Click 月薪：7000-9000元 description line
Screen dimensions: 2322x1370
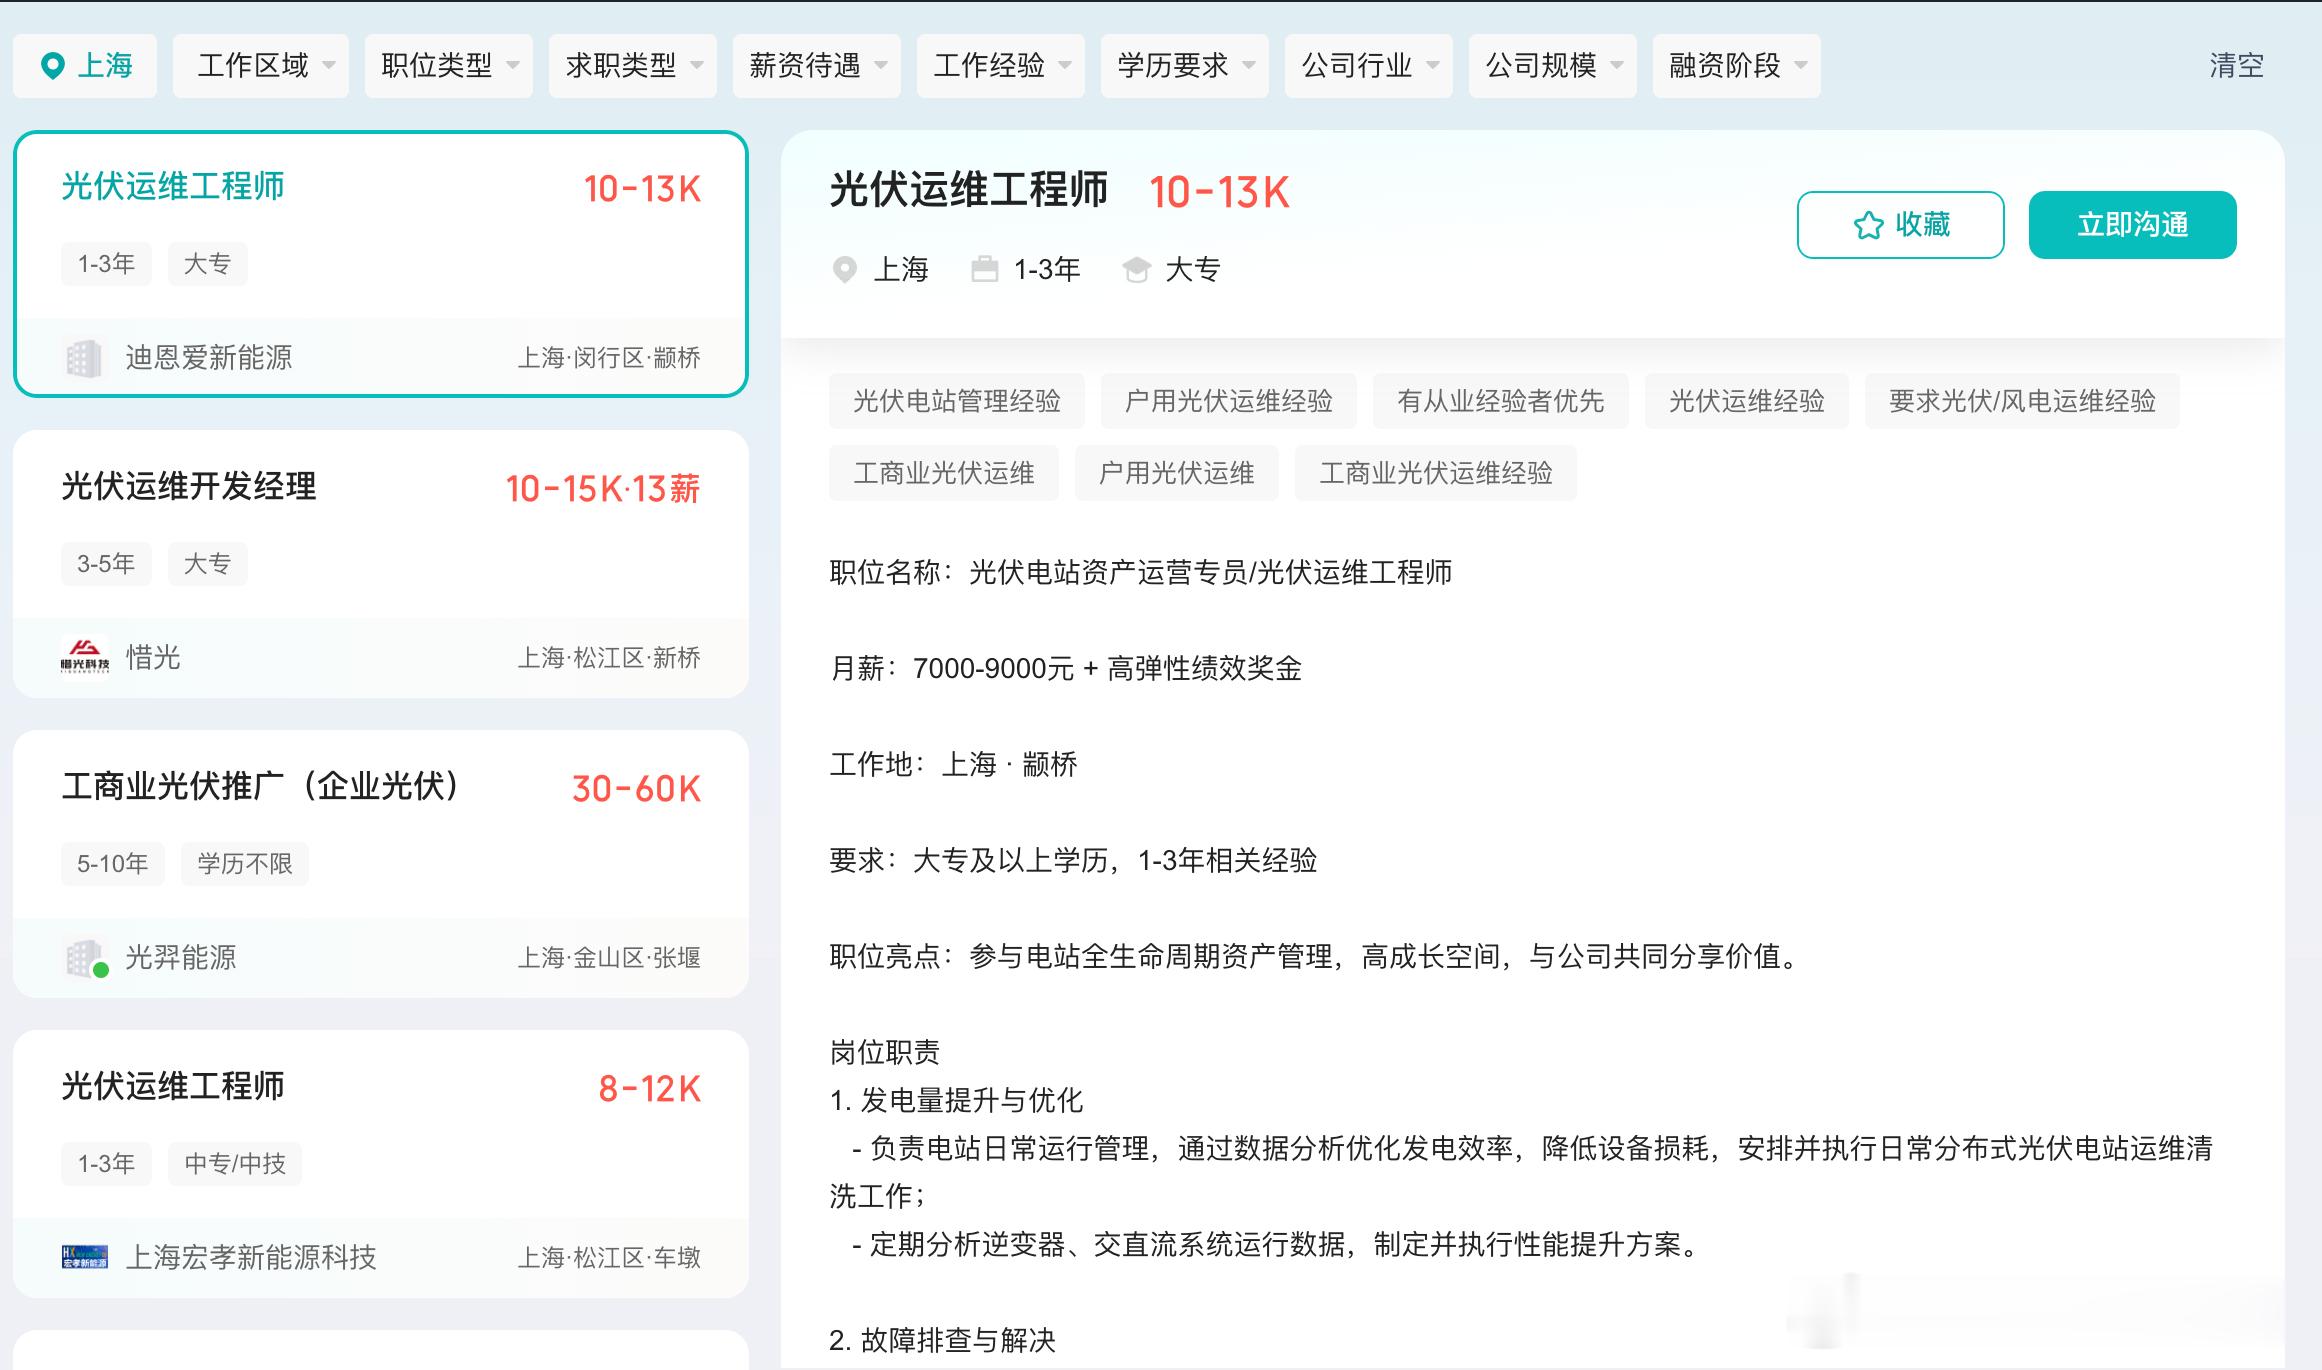(x=1066, y=668)
